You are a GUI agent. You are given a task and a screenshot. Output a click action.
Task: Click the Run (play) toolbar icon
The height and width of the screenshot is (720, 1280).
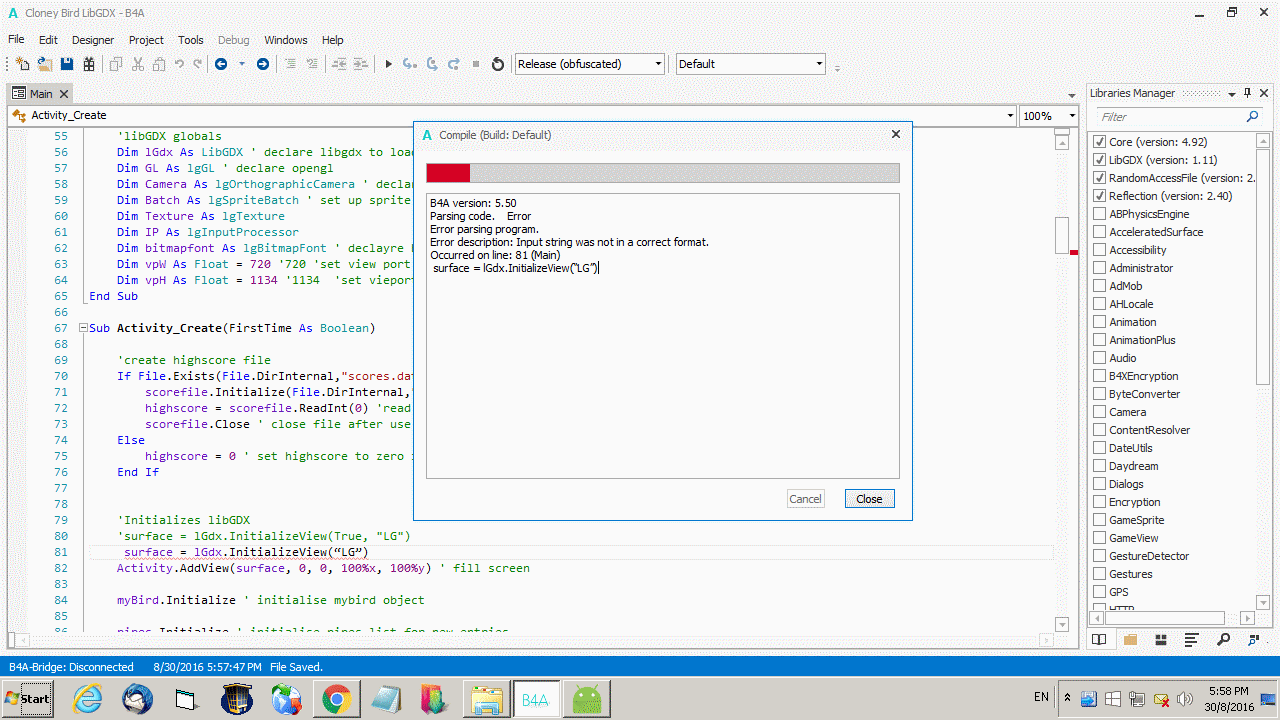(389, 64)
